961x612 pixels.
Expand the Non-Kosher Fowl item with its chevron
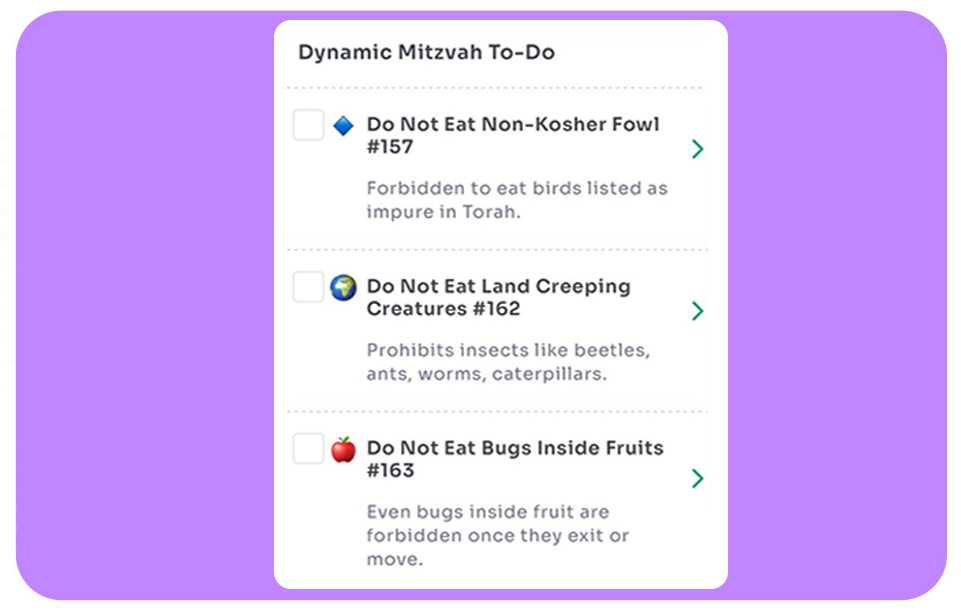point(697,150)
